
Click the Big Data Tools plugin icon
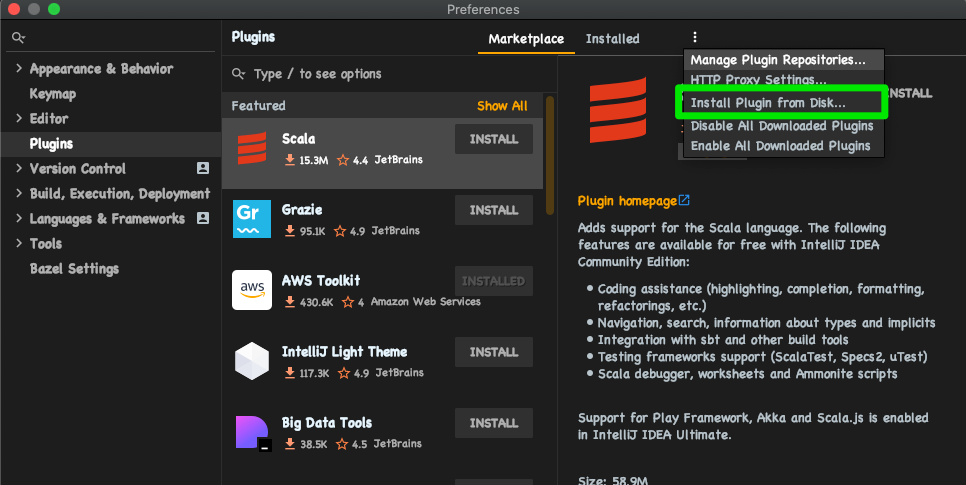point(251,432)
